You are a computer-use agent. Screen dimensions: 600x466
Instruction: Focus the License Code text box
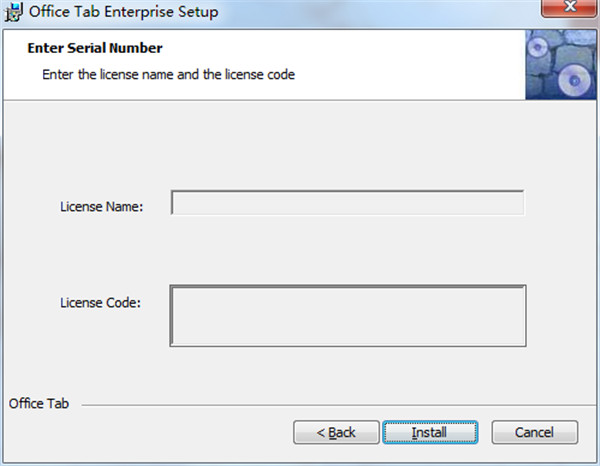click(x=347, y=316)
